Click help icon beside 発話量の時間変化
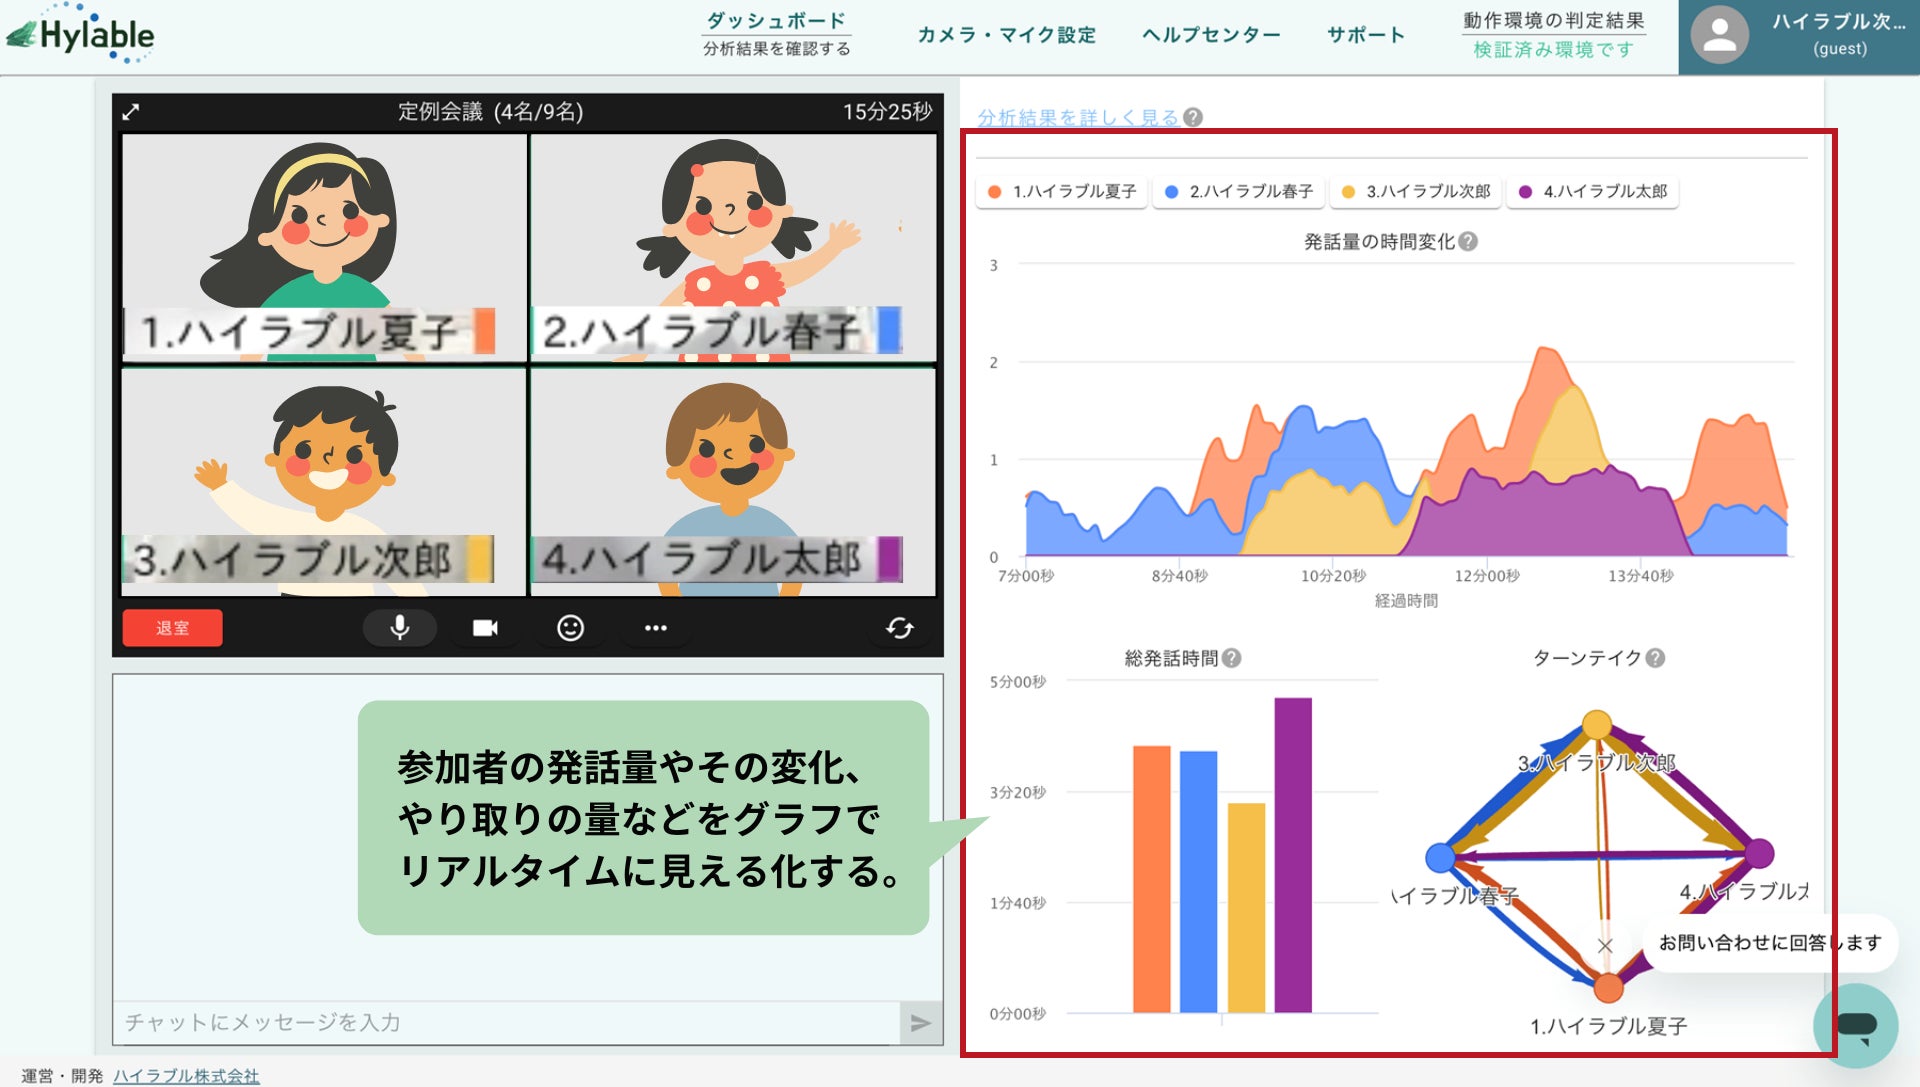1920x1087 pixels. point(1468,241)
